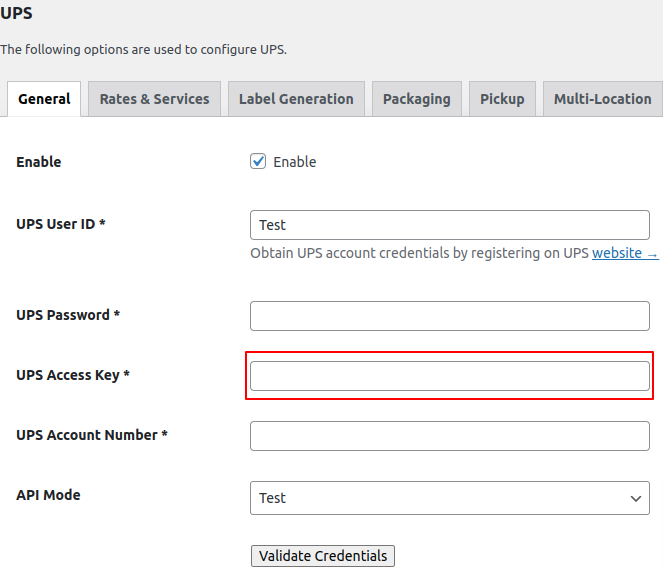The height and width of the screenshot is (584, 663).
Task: Select the UPS Account Number input box
Action: [x=449, y=436]
